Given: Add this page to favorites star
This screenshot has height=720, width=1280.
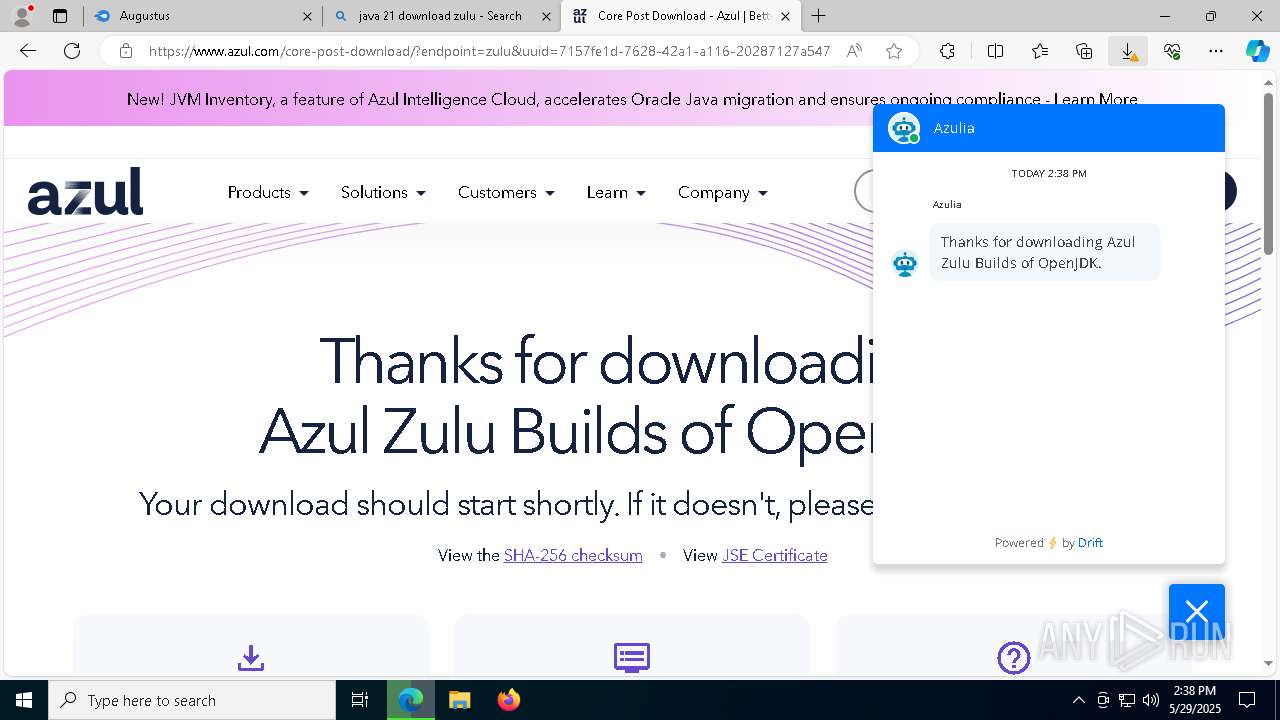Looking at the screenshot, I should [x=894, y=51].
